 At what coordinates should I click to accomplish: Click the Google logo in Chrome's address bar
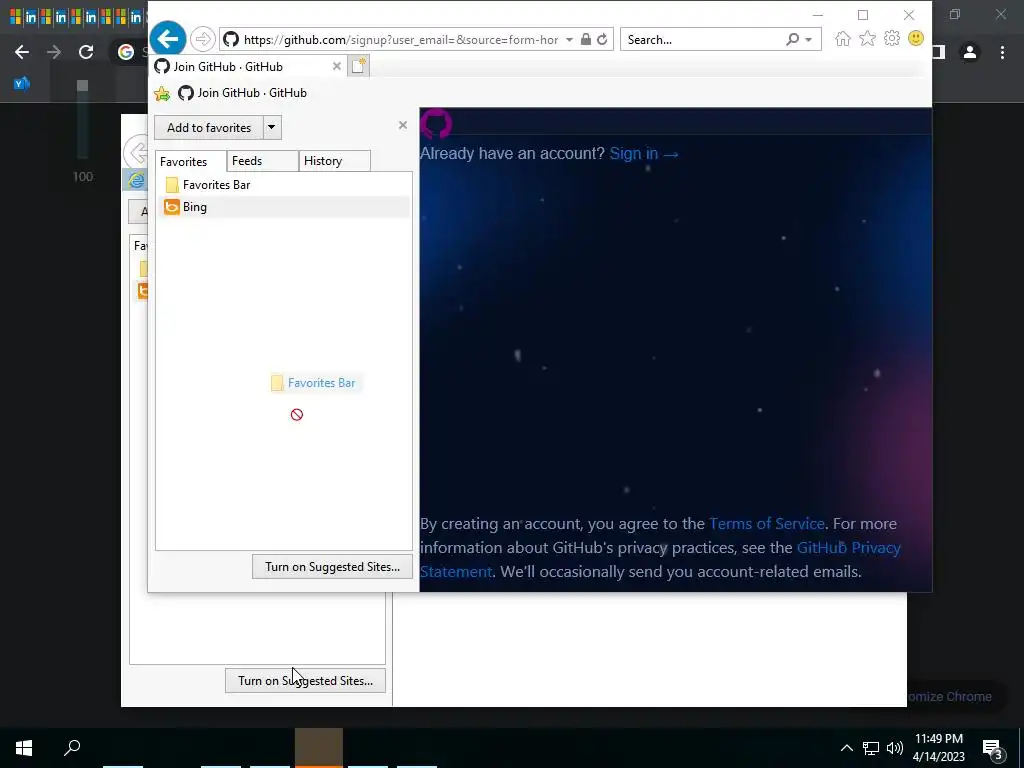point(126,52)
